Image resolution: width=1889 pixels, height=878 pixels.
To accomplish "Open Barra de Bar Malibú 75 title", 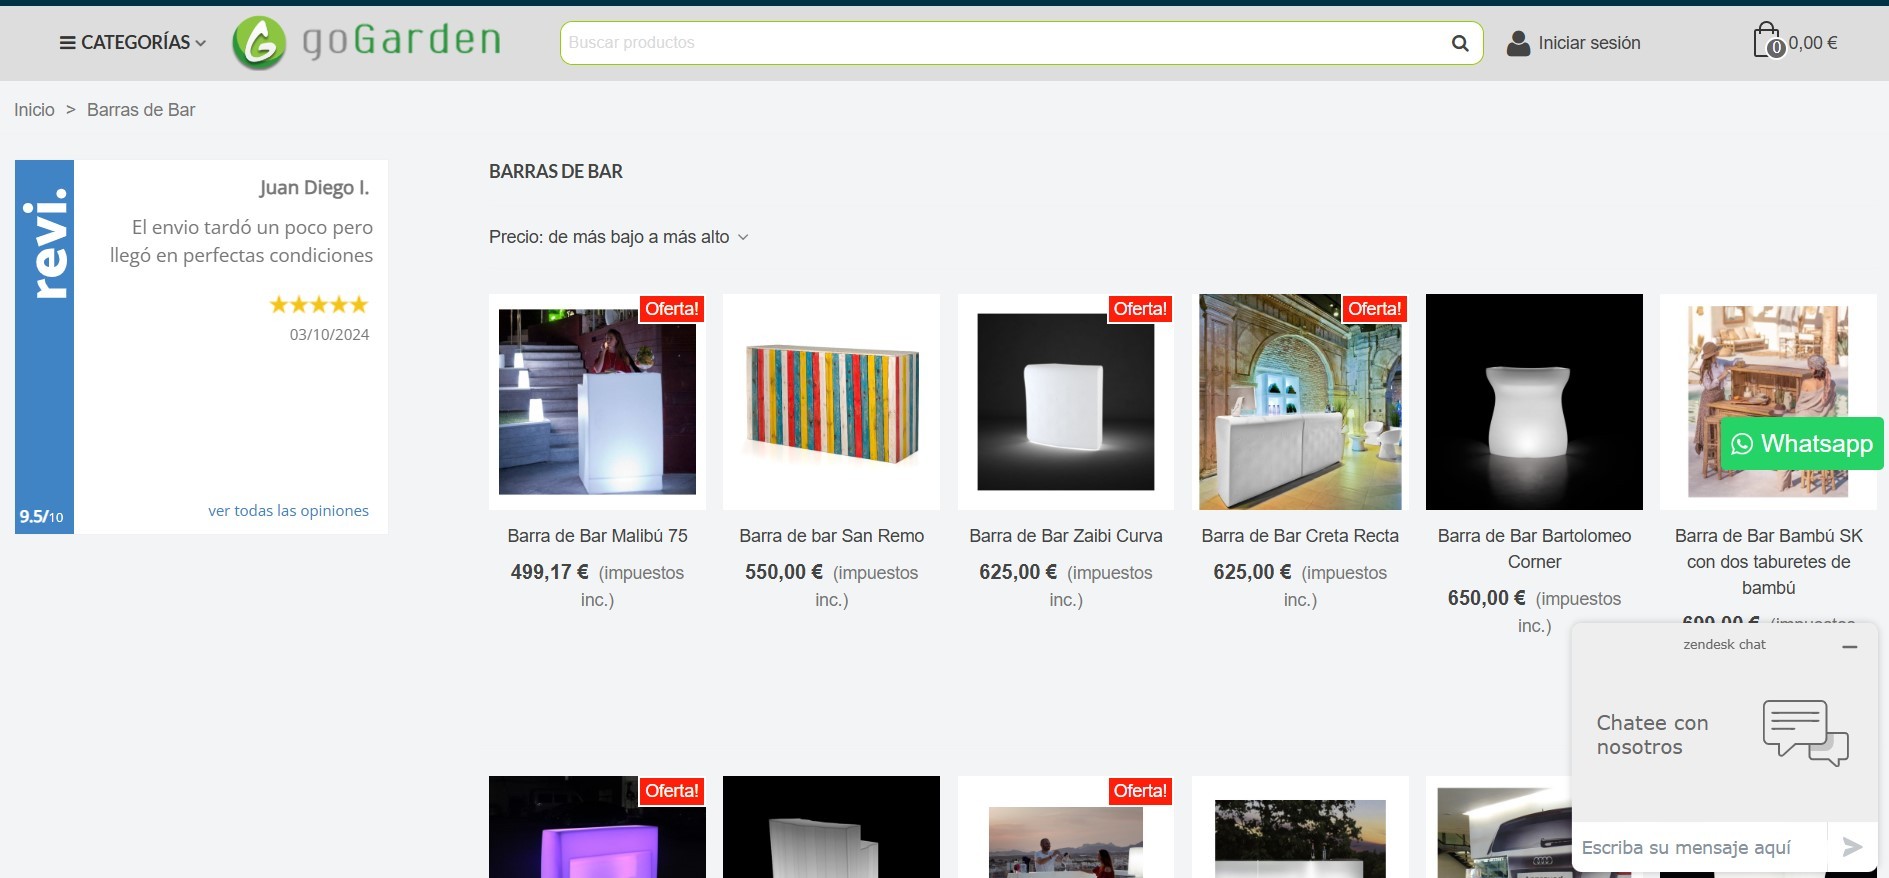I will [x=597, y=536].
